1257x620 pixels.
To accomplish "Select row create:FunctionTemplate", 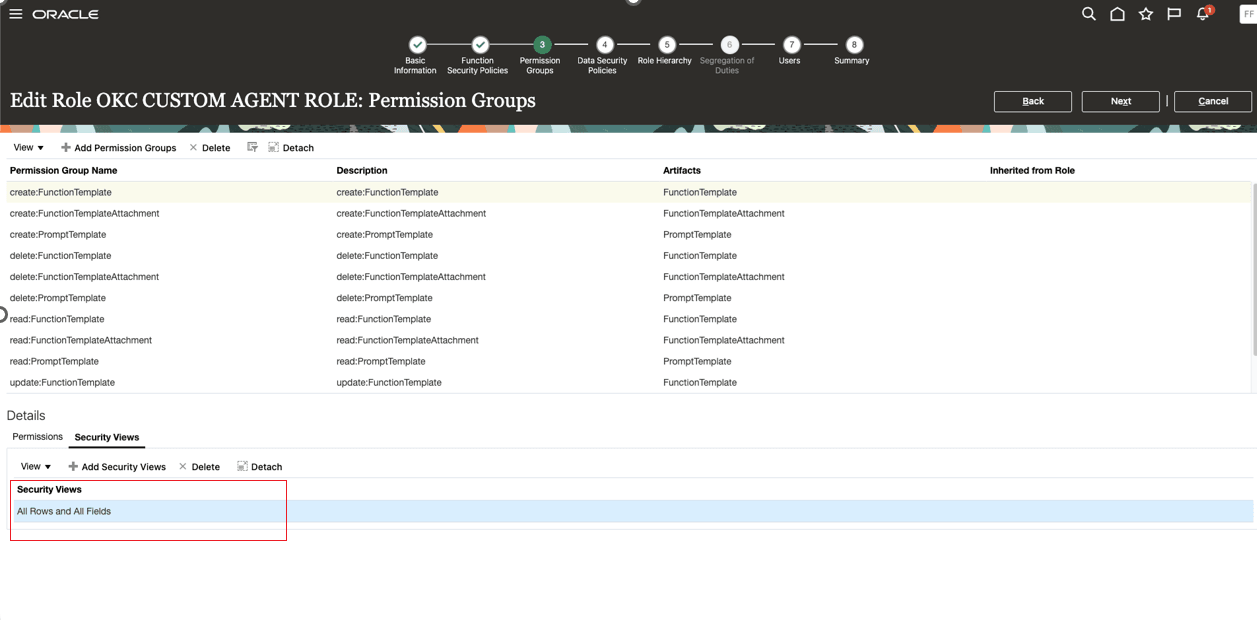I will click(628, 192).
